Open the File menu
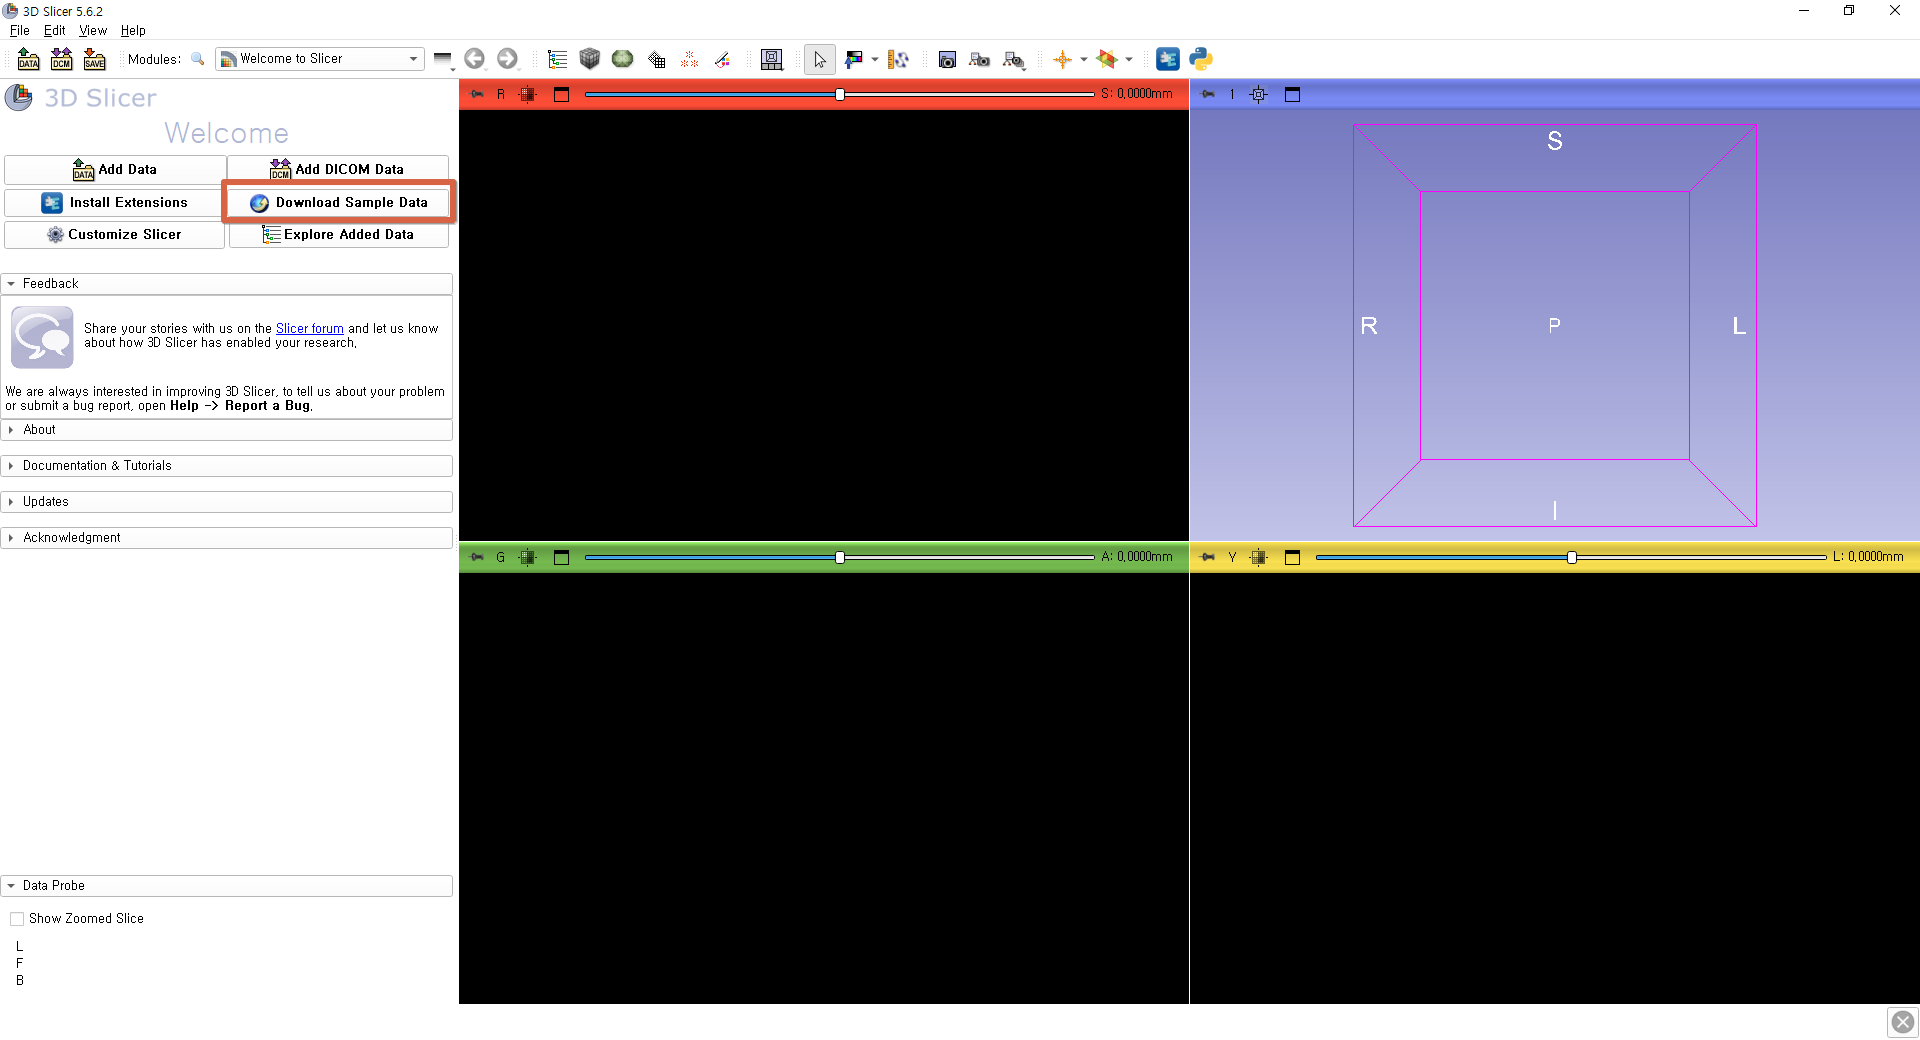1920x1040 pixels. pos(19,30)
